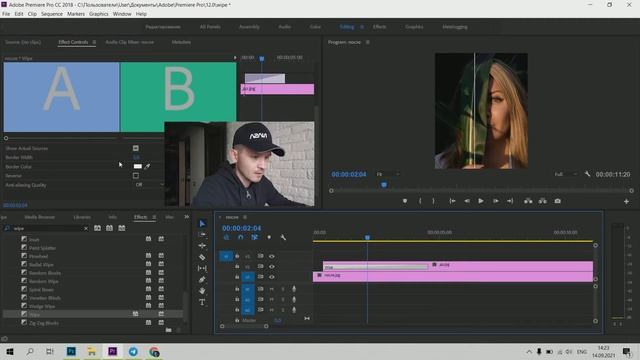The width and height of the screenshot is (640, 360).
Task: Open the Anti-aliasing Quality dropdown
Action: click(x=149, y=184)
